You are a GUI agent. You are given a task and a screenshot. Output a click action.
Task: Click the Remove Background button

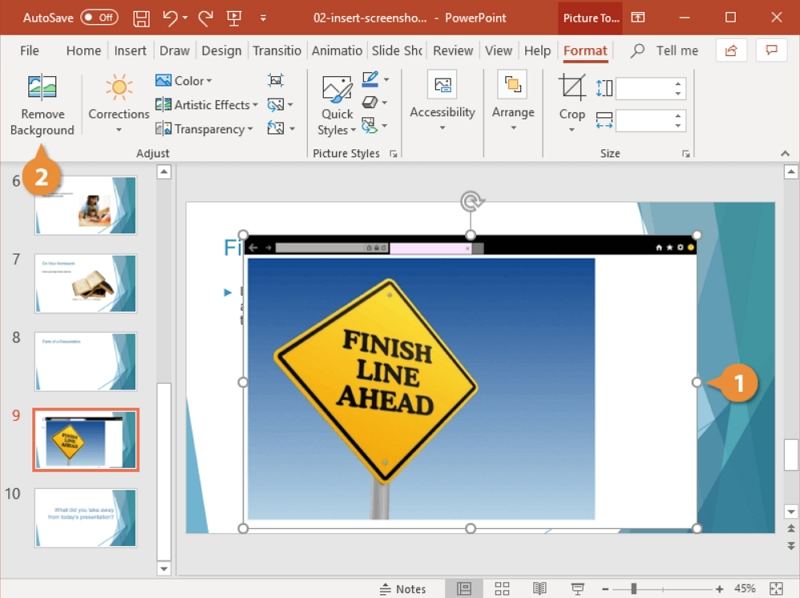click(42, 105)
